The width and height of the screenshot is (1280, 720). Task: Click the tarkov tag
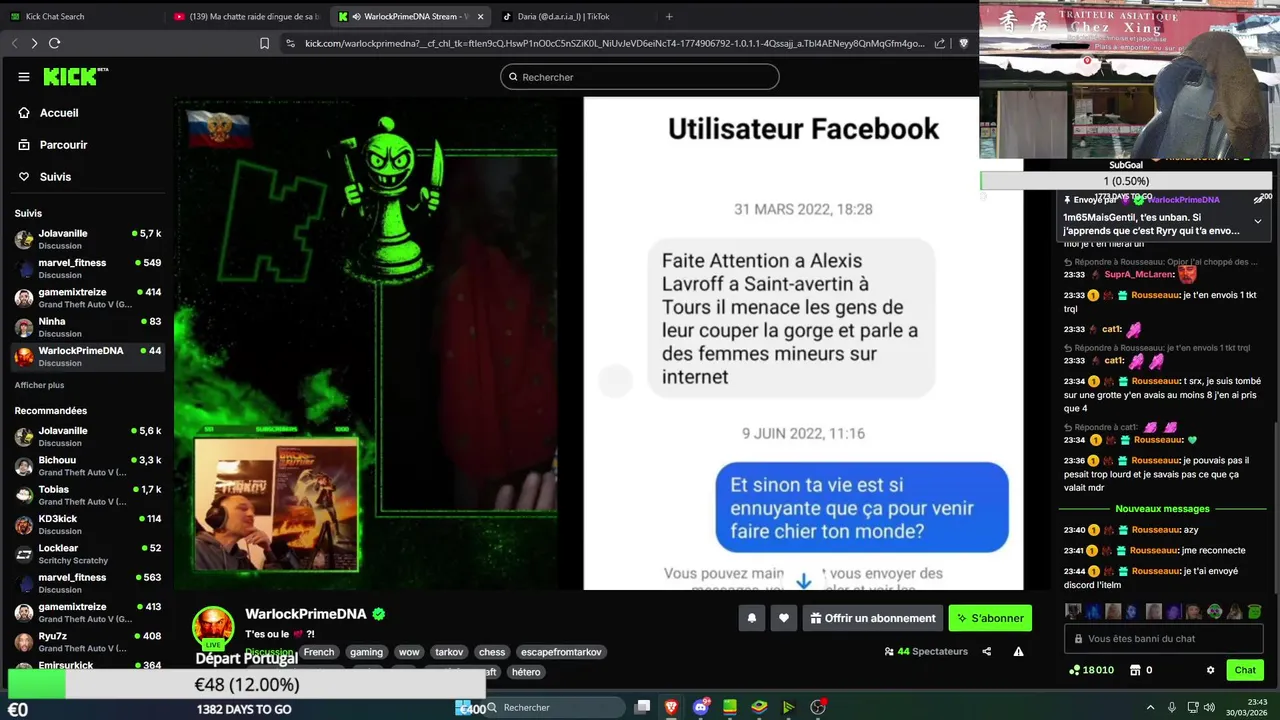[449, 652]
